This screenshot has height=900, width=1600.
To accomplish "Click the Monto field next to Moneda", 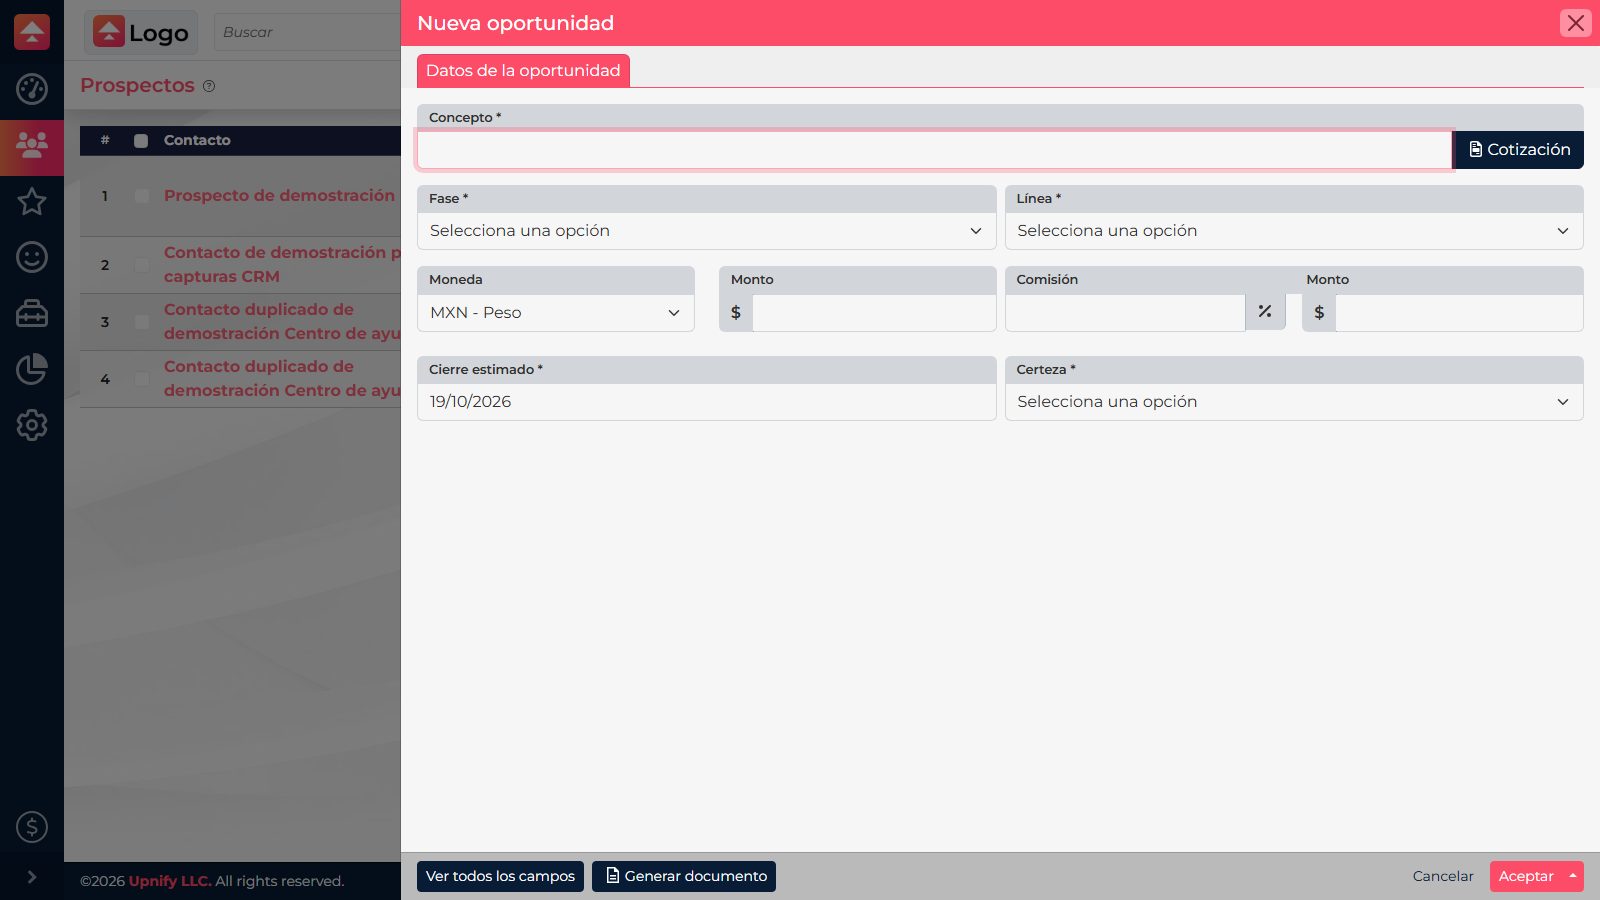I will [874, 313].
